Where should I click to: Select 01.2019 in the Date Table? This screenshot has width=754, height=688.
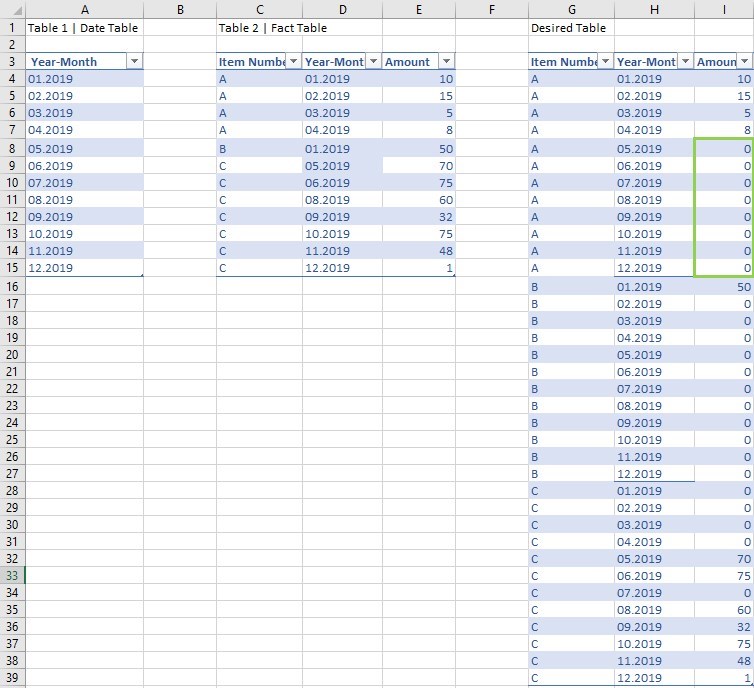pos(84,79)
